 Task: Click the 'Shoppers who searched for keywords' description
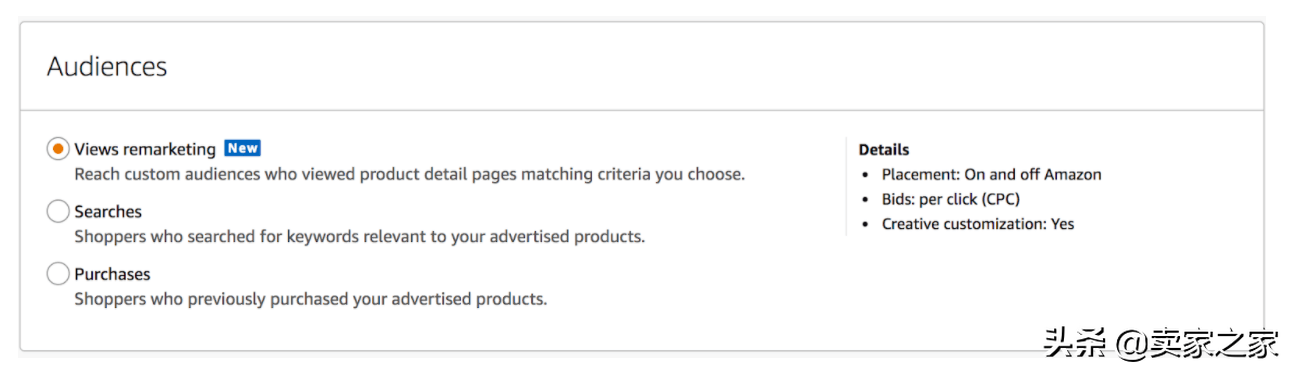point(360,237)
